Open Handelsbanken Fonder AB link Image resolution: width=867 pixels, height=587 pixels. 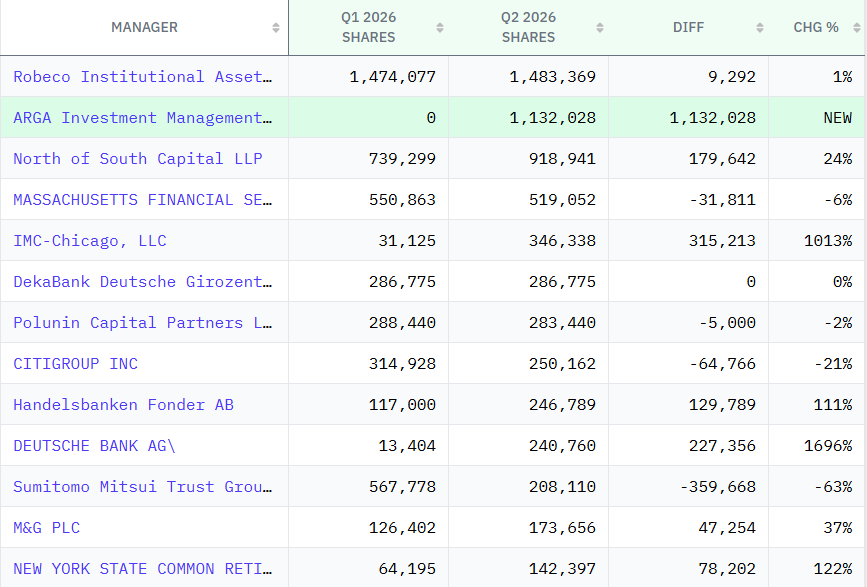pyautogui.click(x=123, y=405)
